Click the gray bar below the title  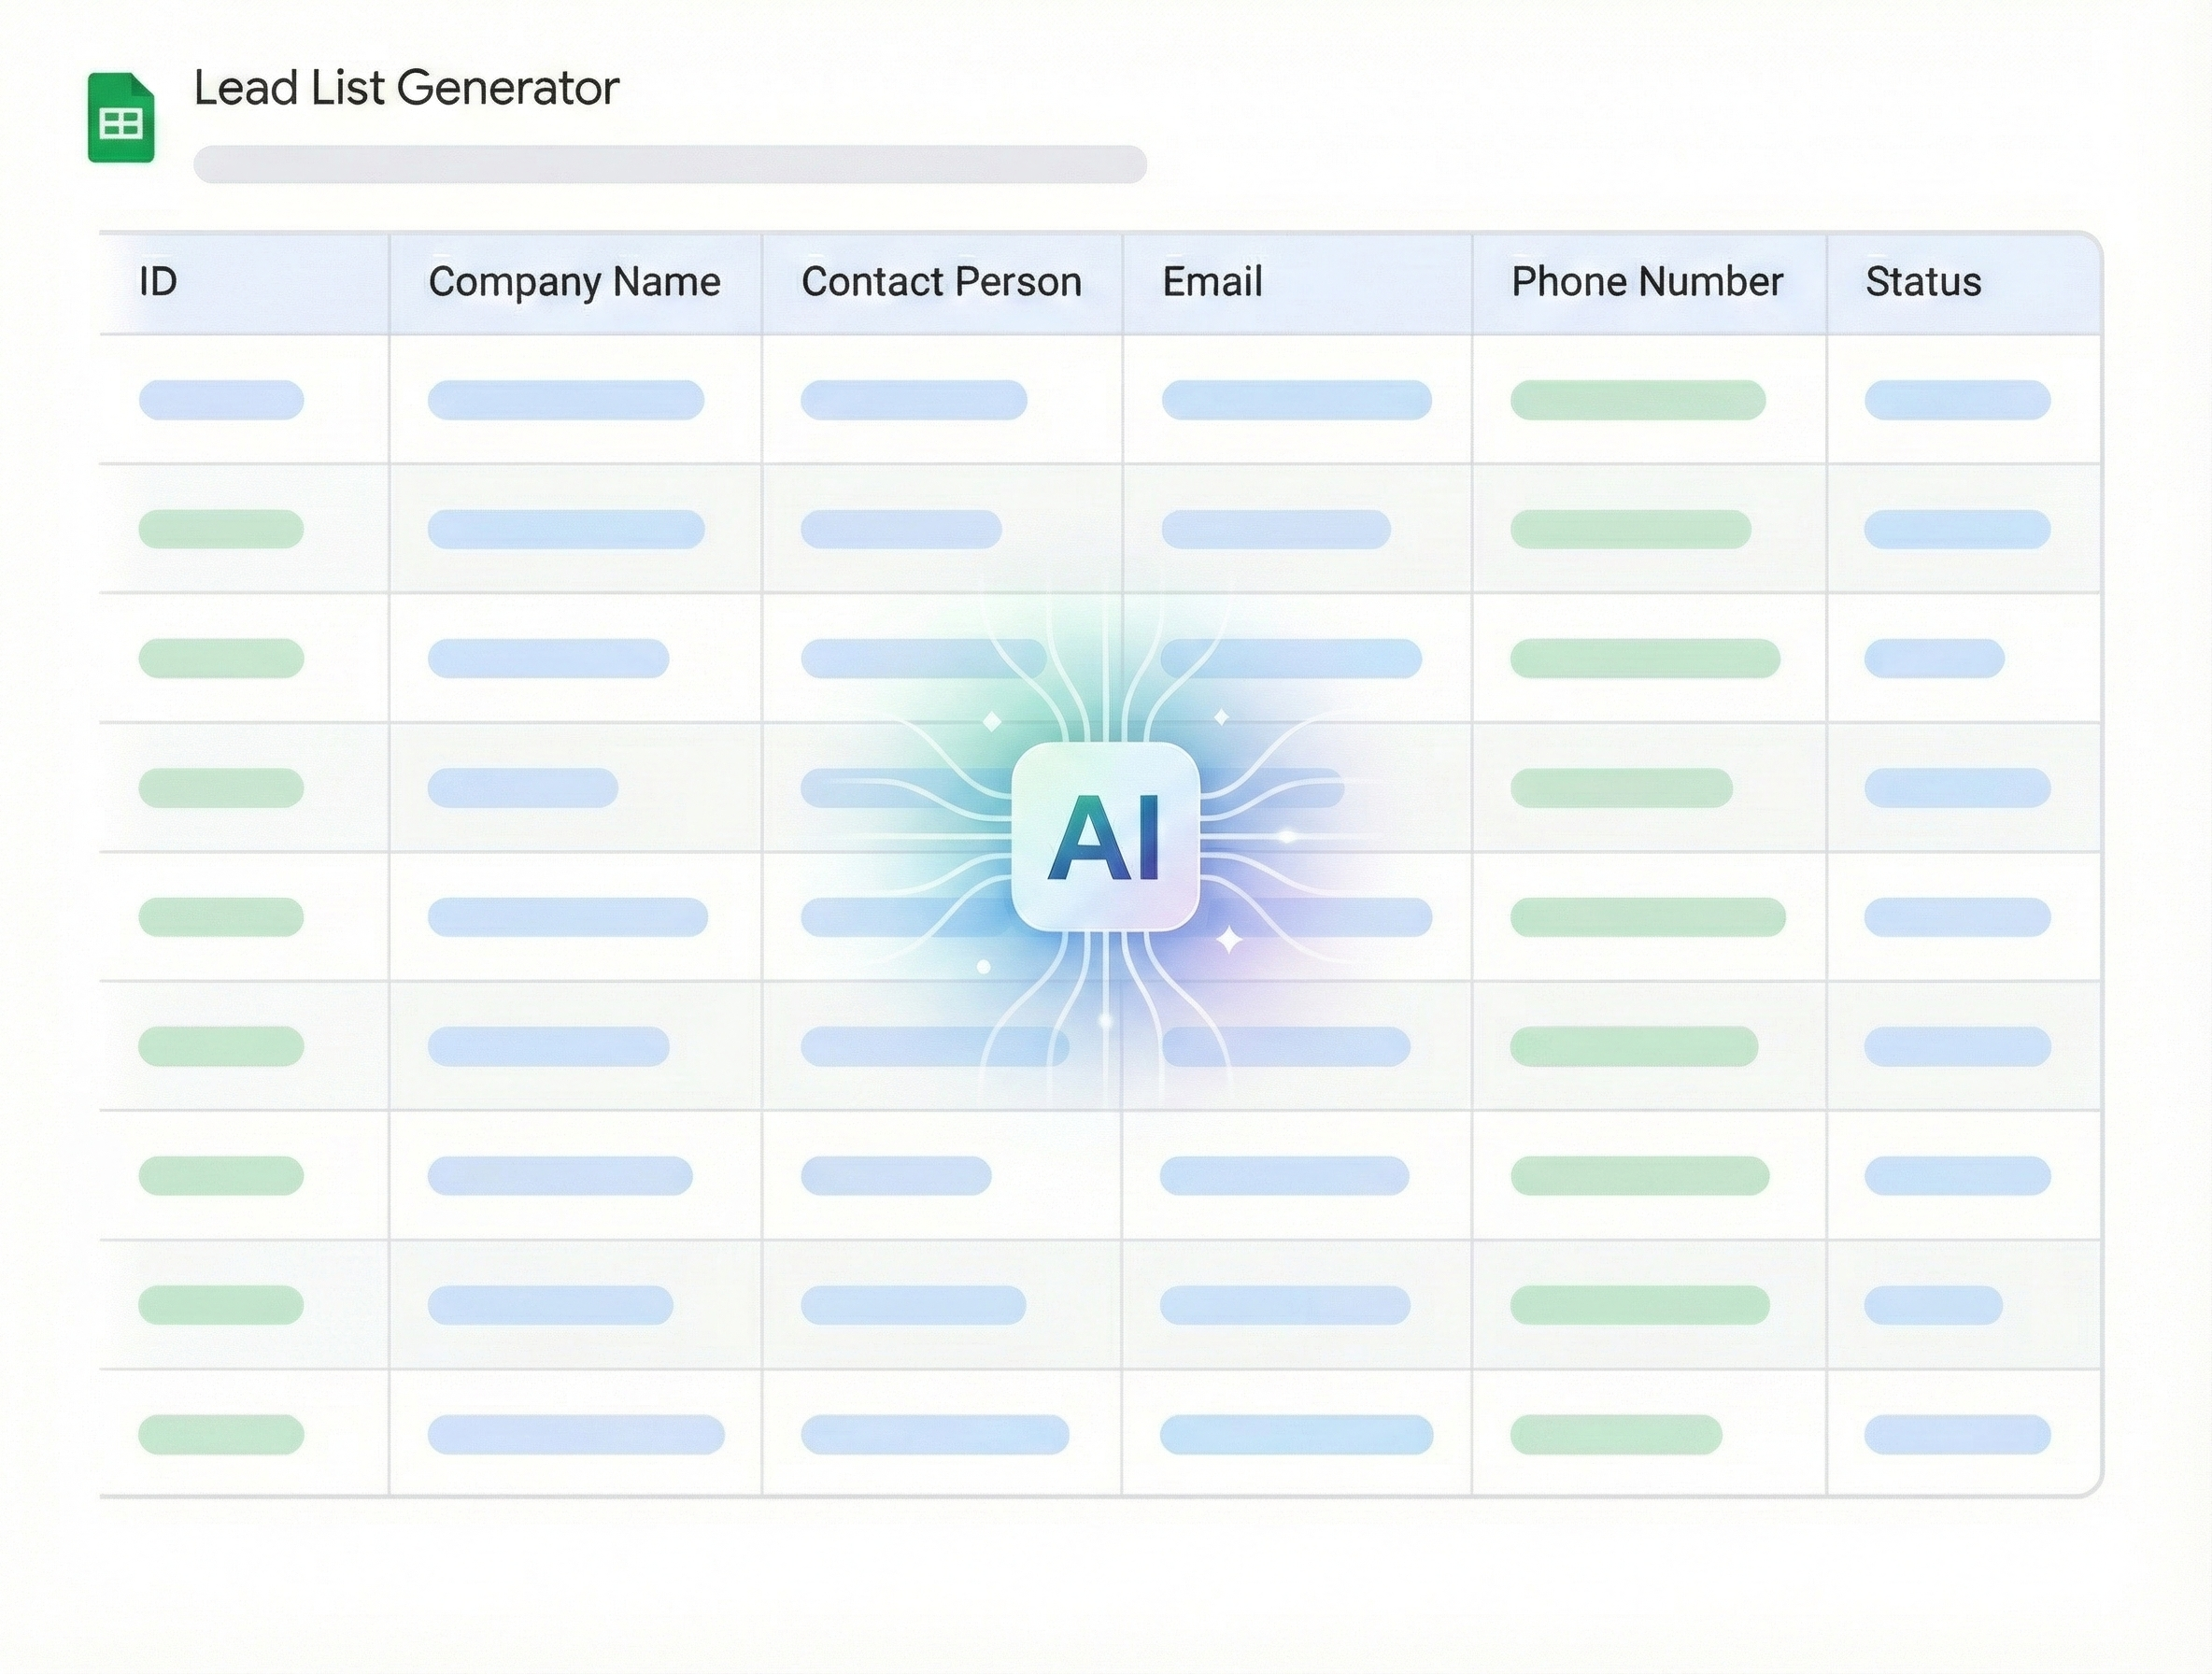pyautogui.click(x=670, y=164)
